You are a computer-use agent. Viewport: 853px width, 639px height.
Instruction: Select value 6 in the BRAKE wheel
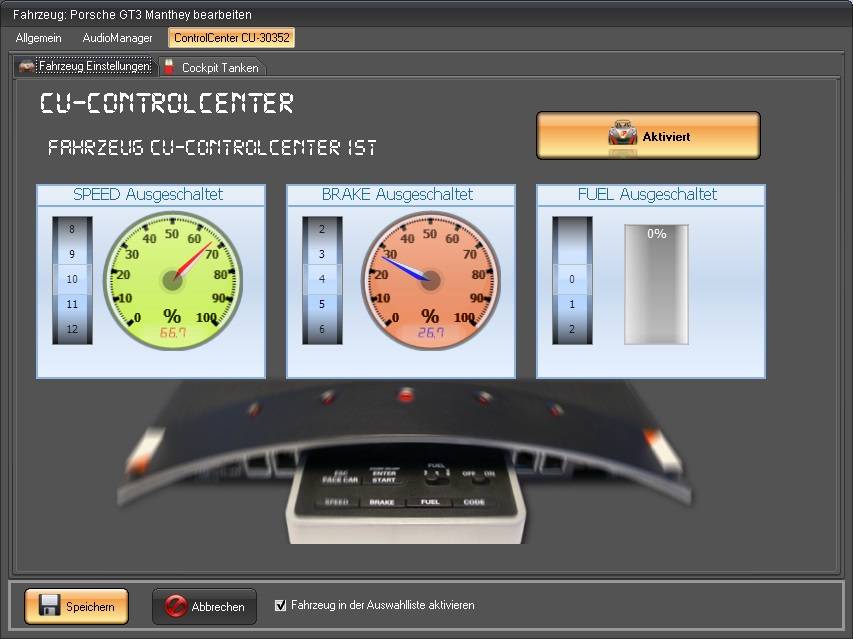322,329
